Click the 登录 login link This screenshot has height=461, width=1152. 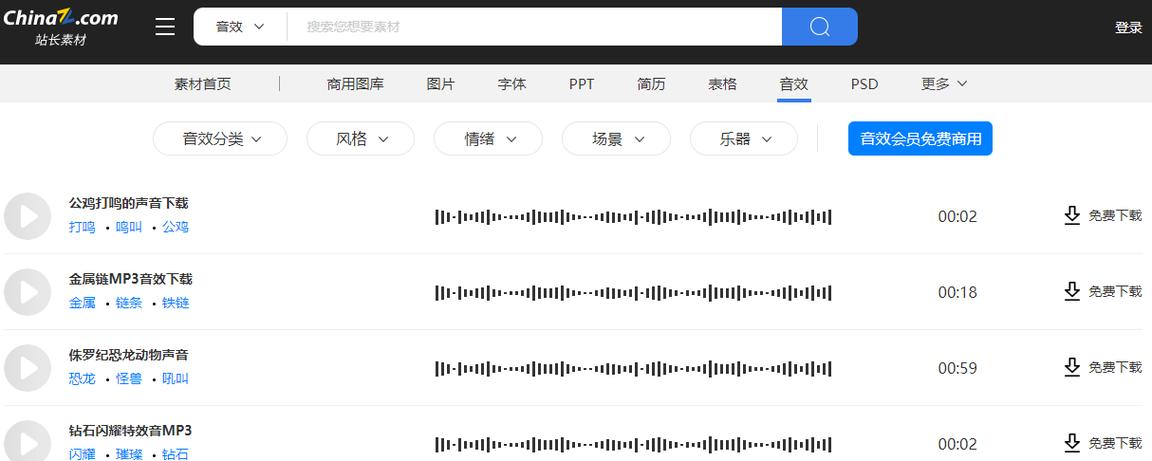[1128, 28]
